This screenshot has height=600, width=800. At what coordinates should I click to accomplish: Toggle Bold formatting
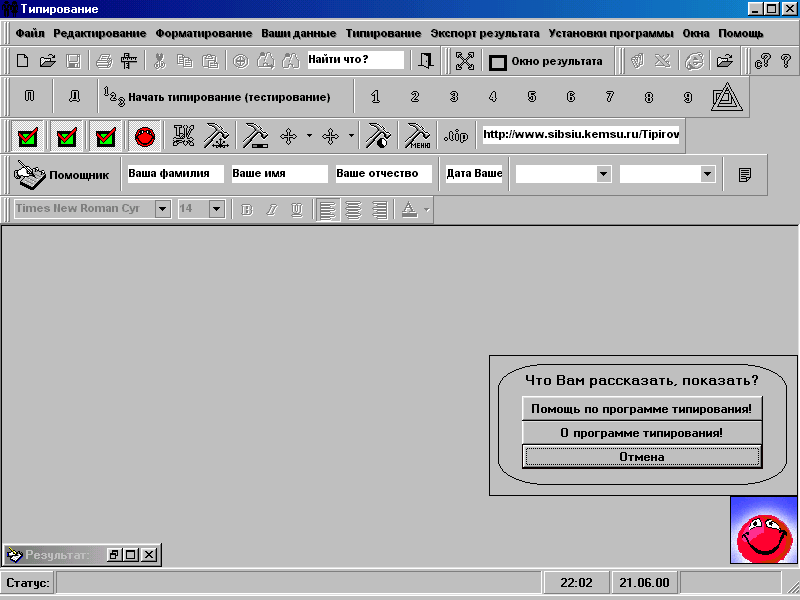coord(247,210)
